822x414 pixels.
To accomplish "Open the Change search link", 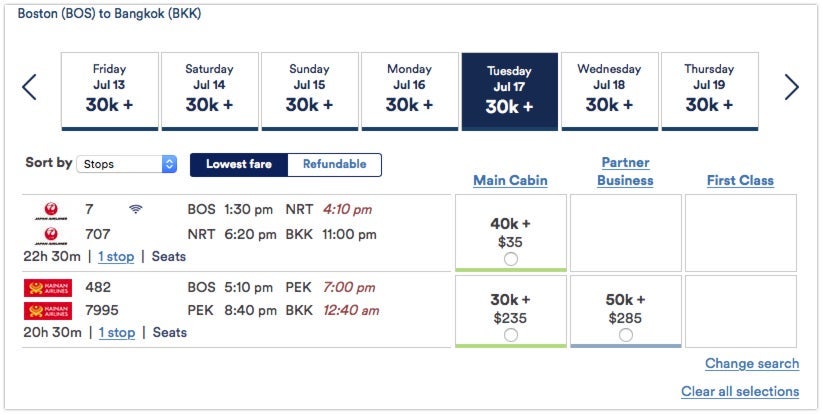I will [752, 364].
